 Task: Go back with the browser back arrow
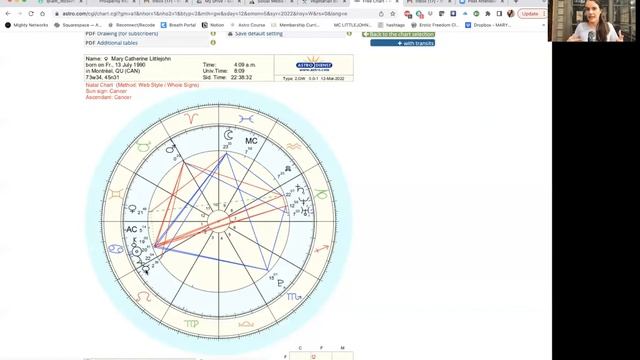tap(8, 14)
